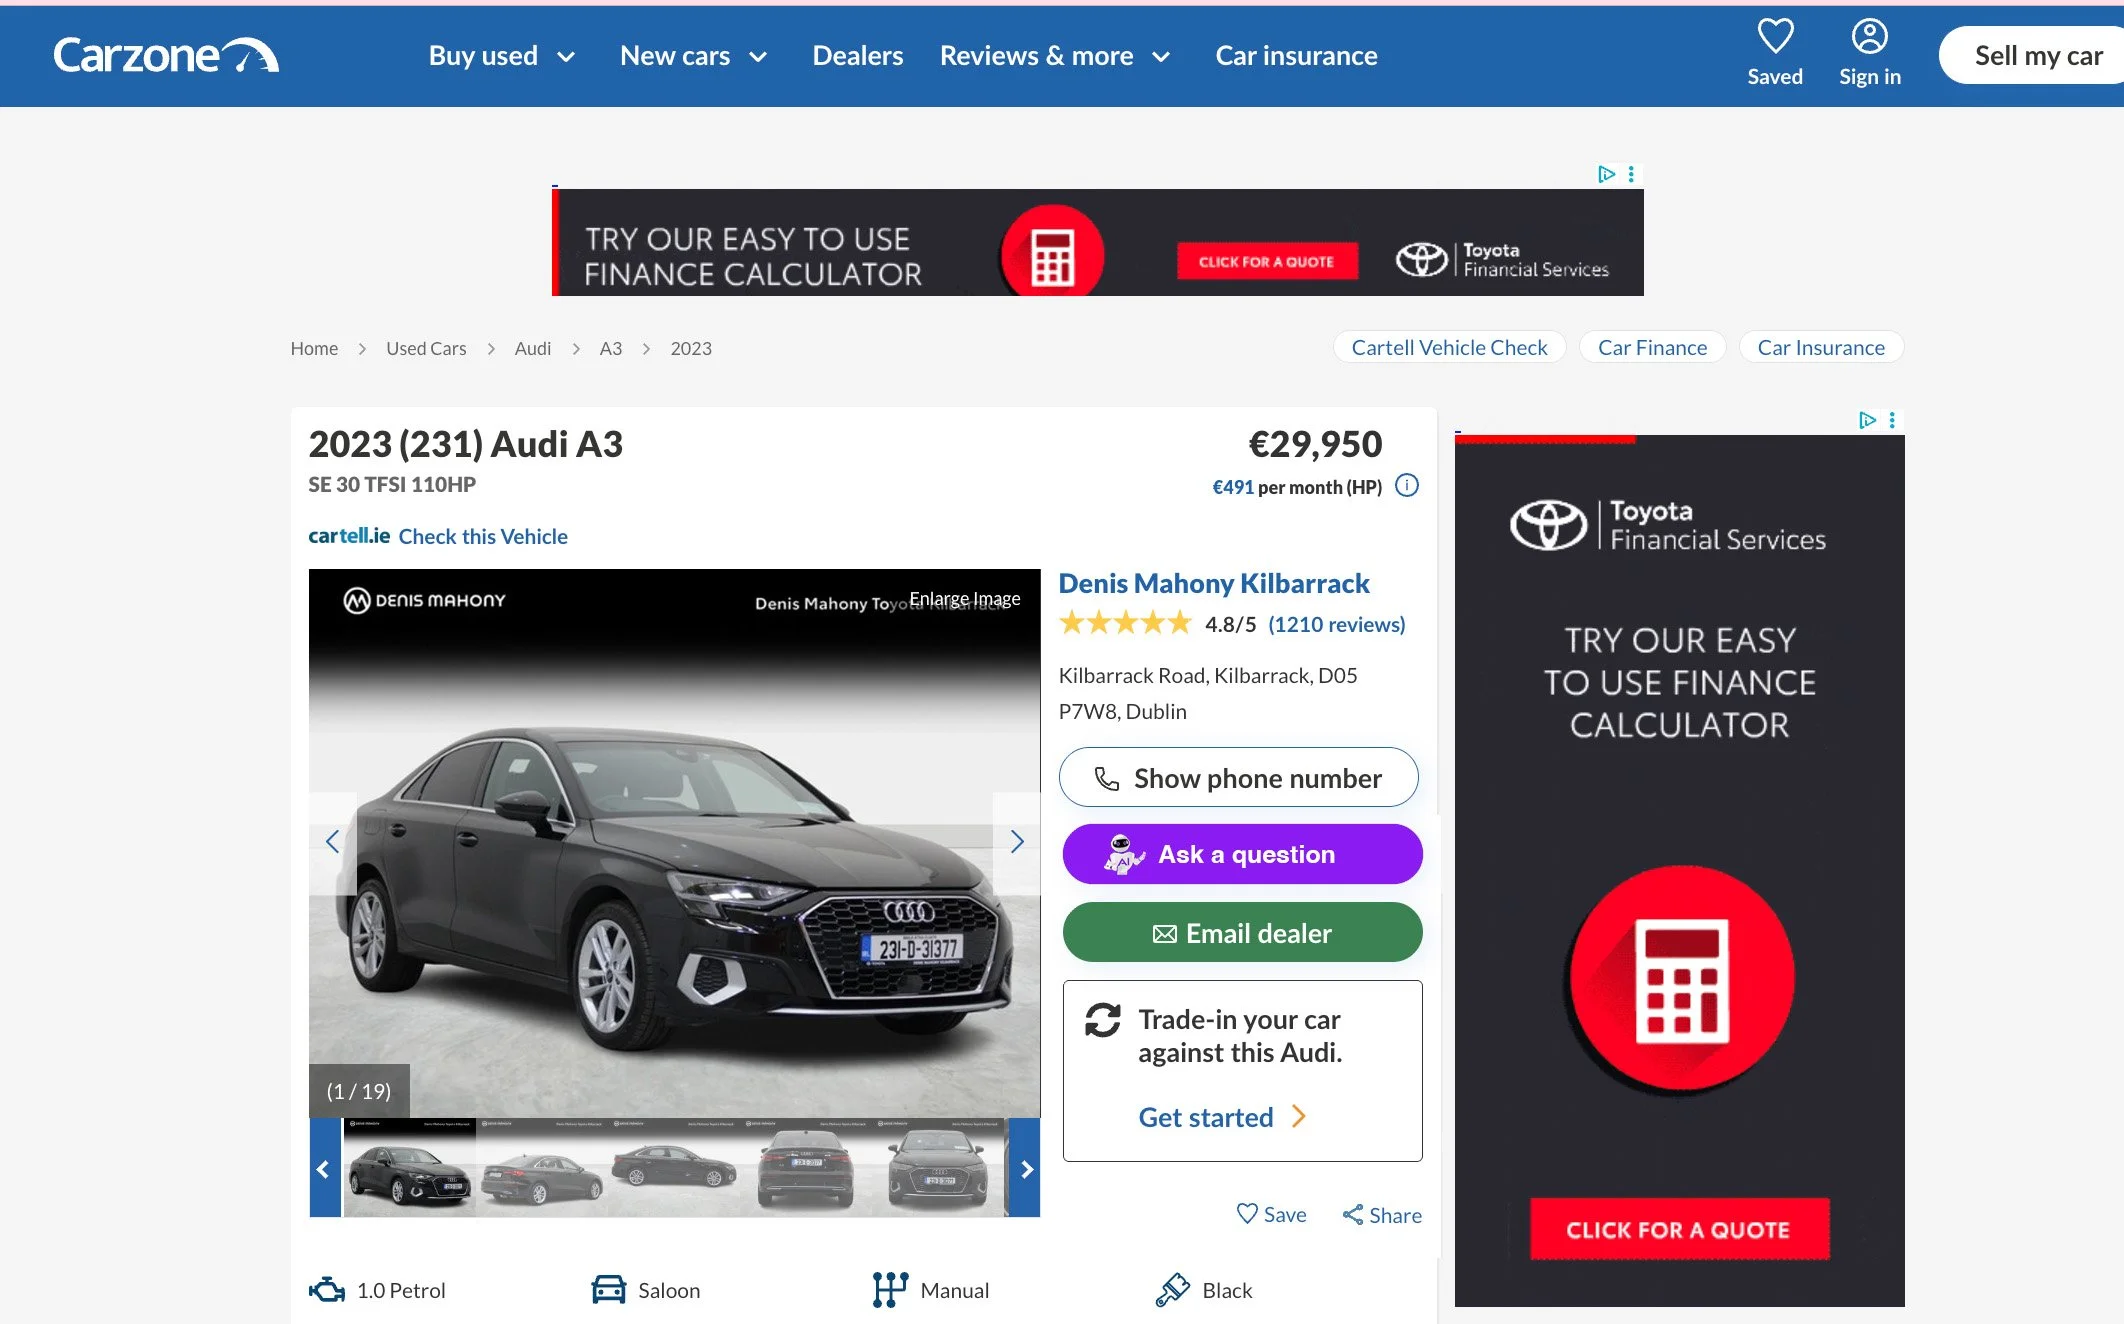Screen dimensions: 2124x1324
Task: Select the second car thumbnail
Action: pyautogui.click(x=542, y=1168)
